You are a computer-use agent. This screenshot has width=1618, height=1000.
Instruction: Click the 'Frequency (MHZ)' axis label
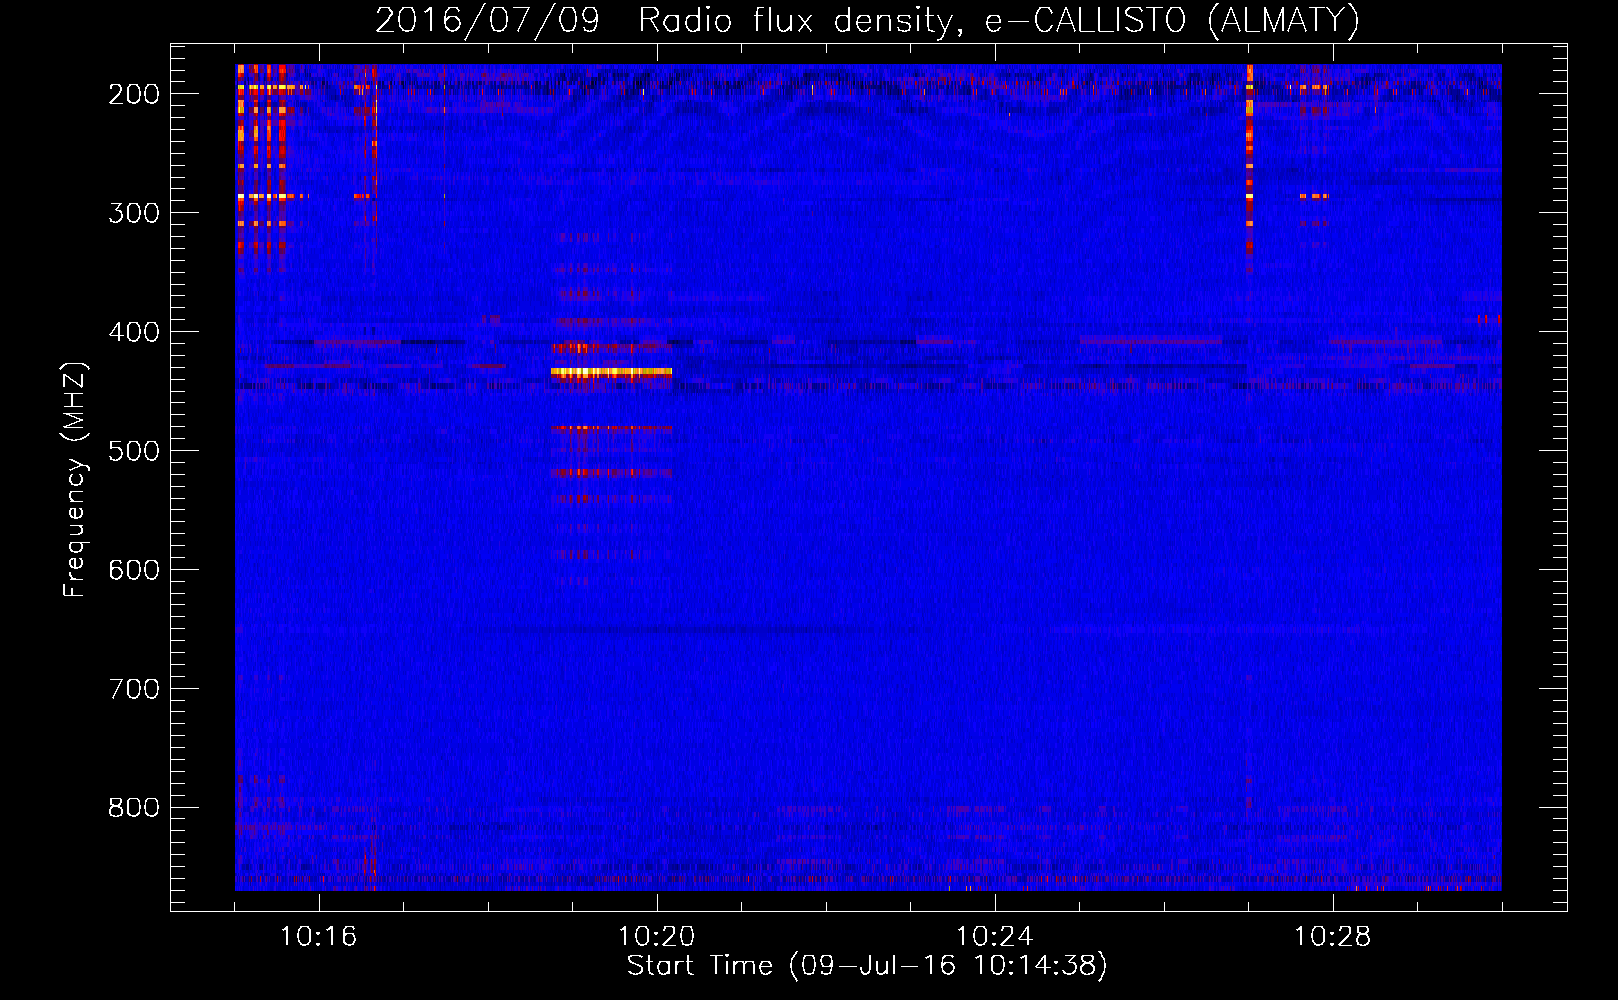click(x=75, y=480)
